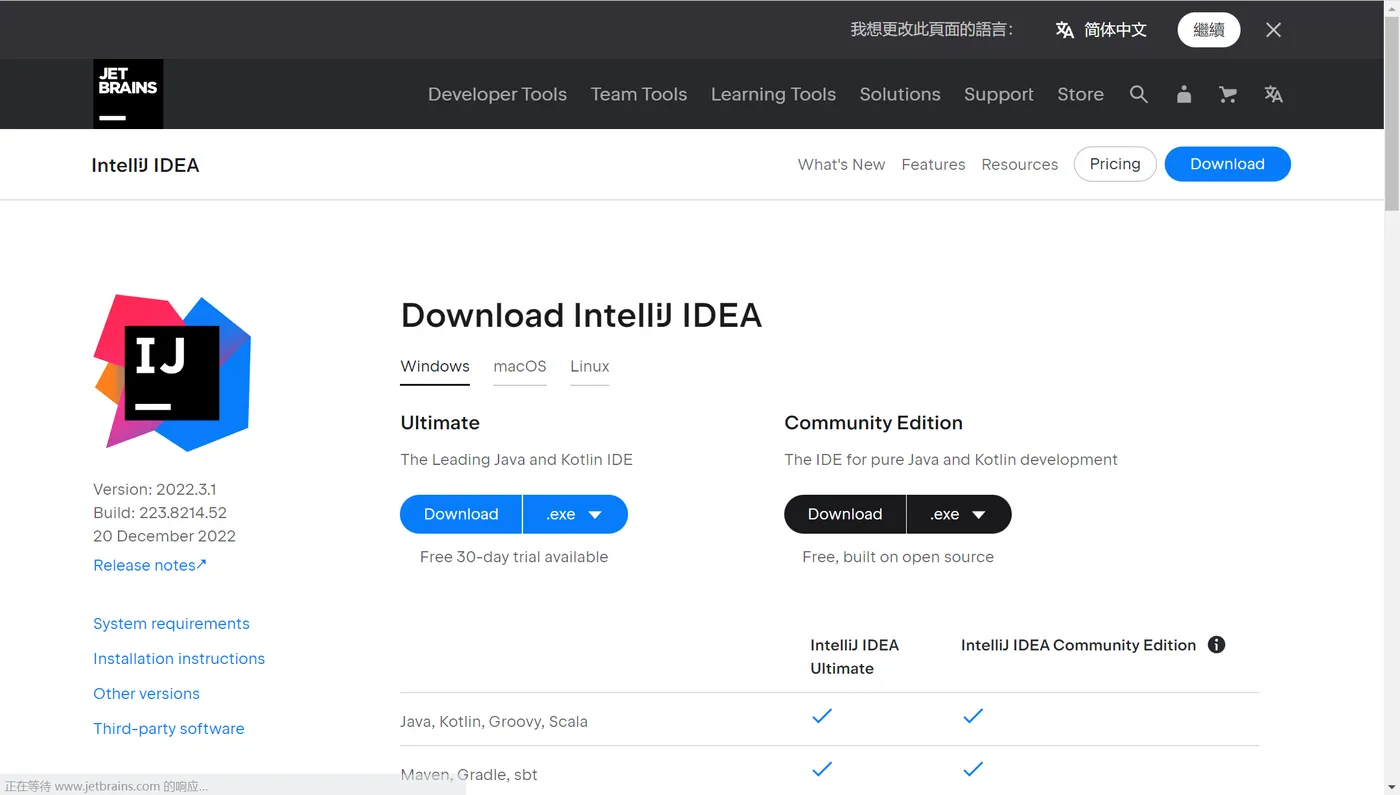Open System requirements link
This screenshot has height=795, width=1400.
click(x=171, y=623)
